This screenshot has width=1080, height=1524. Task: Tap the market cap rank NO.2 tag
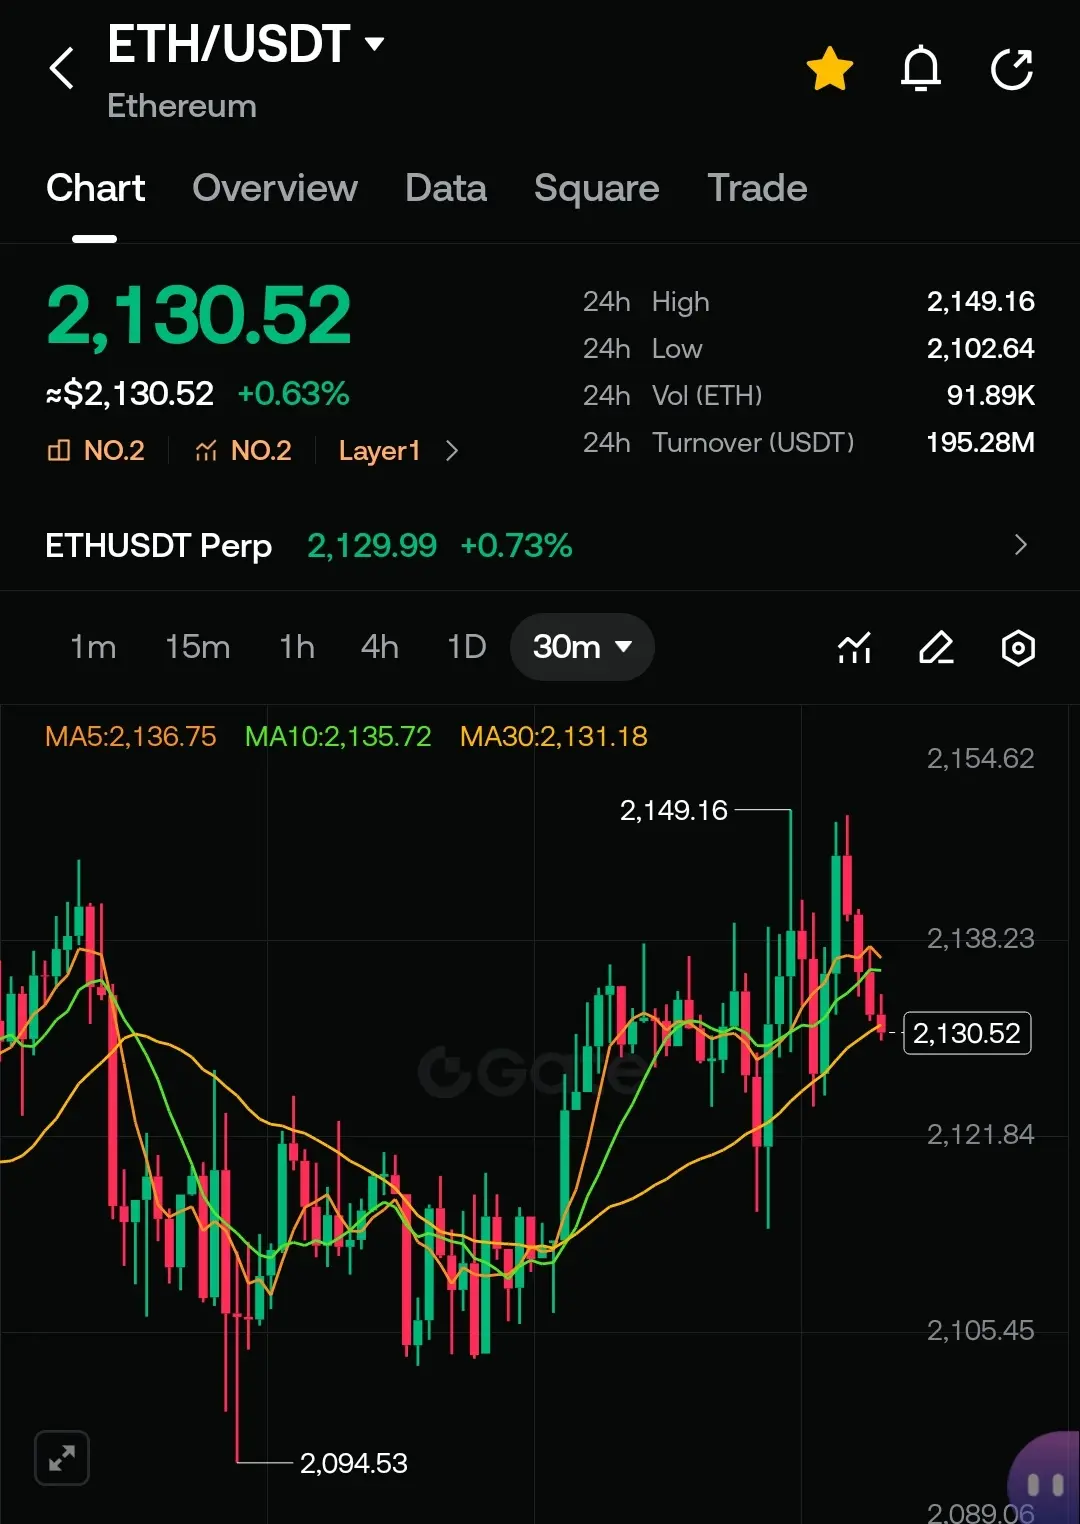click(96, 451)
